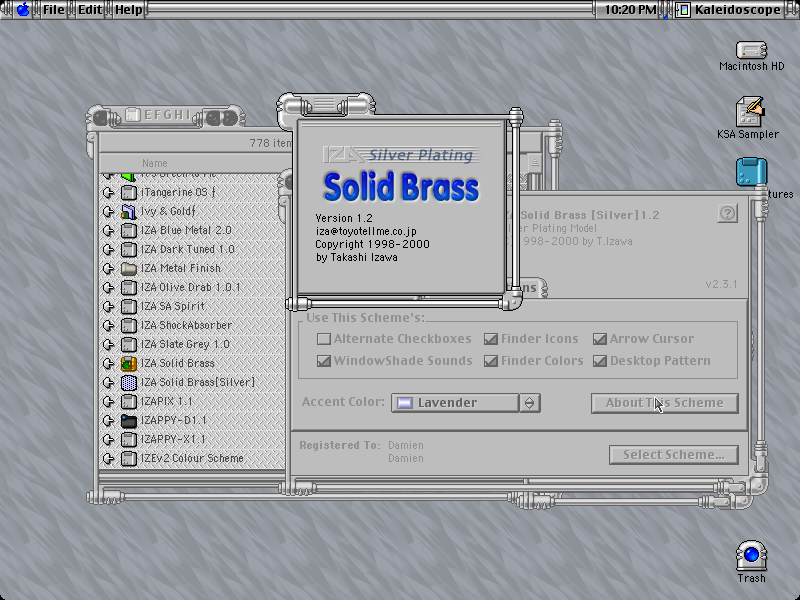Select the IZAPIX 1.1 icon
This screenshot has width=800, height=600.
click(129, 402)
